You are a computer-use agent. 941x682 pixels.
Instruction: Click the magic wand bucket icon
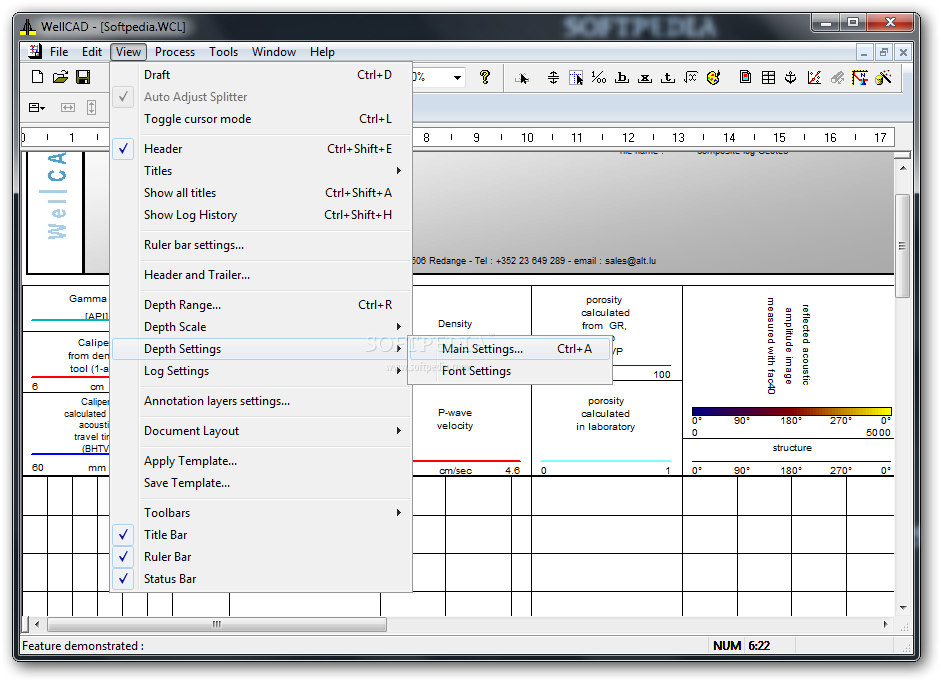pos(883,77)
